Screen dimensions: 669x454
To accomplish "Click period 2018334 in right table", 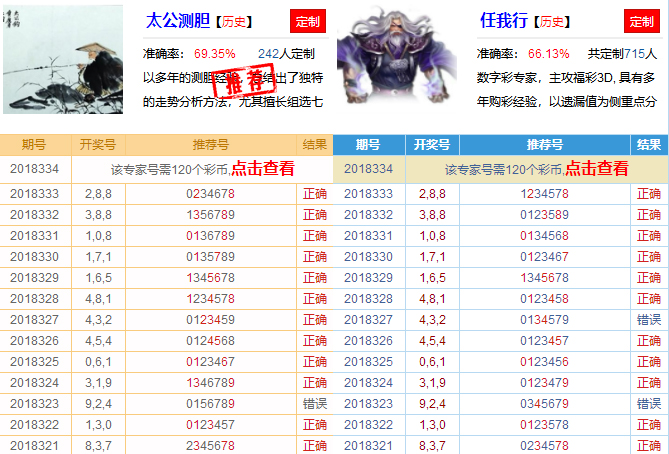I will click(x=368, y=169).
